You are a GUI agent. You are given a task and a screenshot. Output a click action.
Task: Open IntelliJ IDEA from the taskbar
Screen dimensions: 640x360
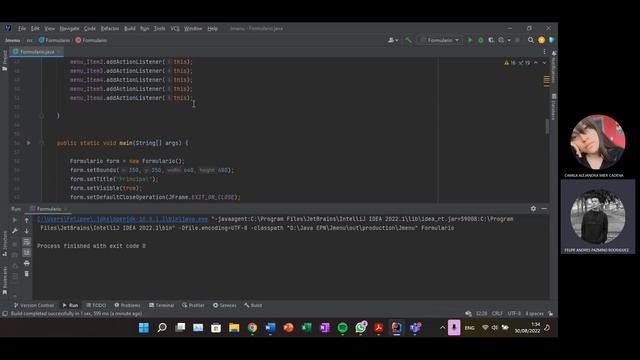click(396, 328)
